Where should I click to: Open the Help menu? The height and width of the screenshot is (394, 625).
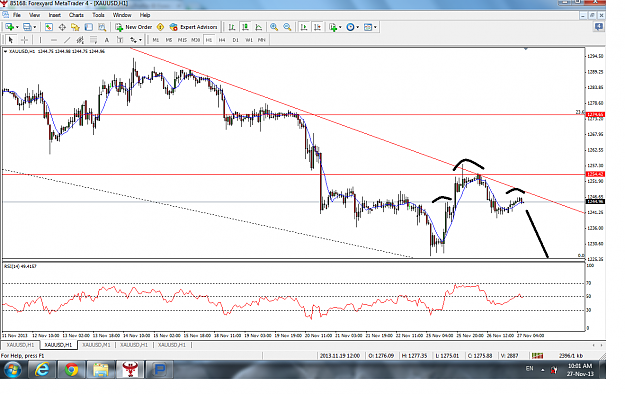(145, 15)
